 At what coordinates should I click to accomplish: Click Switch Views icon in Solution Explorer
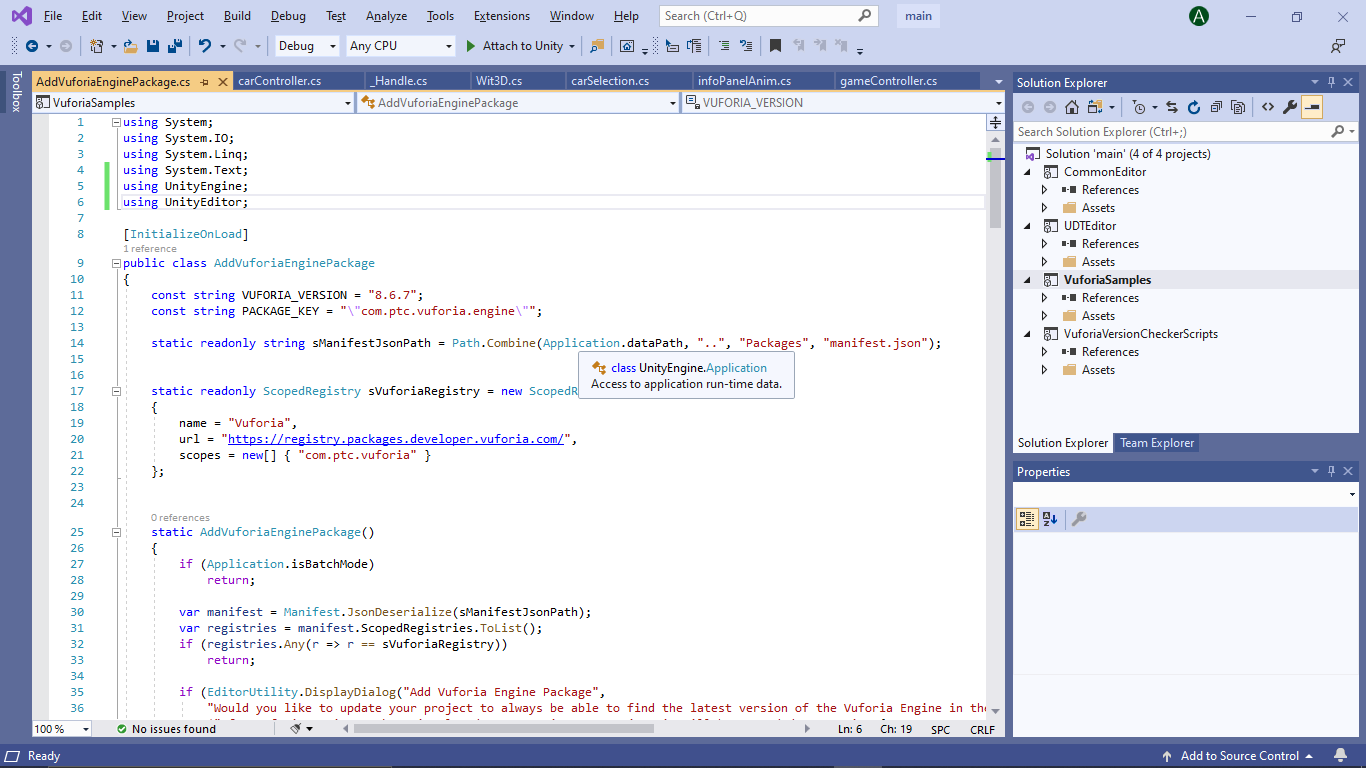click(1095, 107)
